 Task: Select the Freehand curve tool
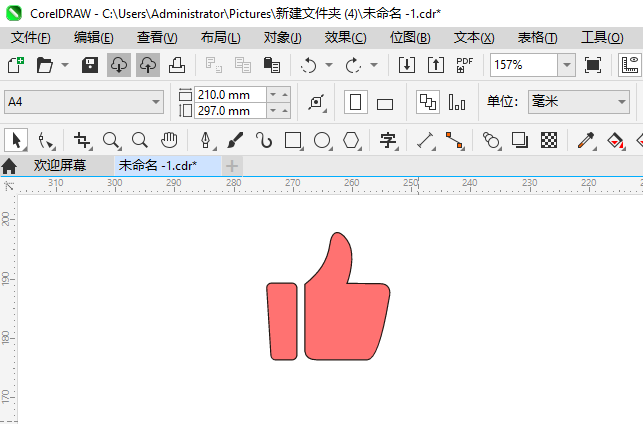[x=264, y=141]
